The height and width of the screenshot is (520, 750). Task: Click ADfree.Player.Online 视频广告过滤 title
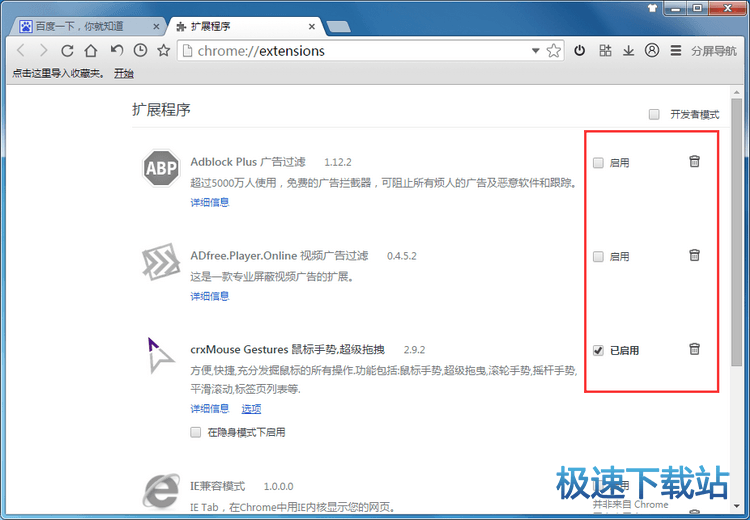tap(279, 256)
